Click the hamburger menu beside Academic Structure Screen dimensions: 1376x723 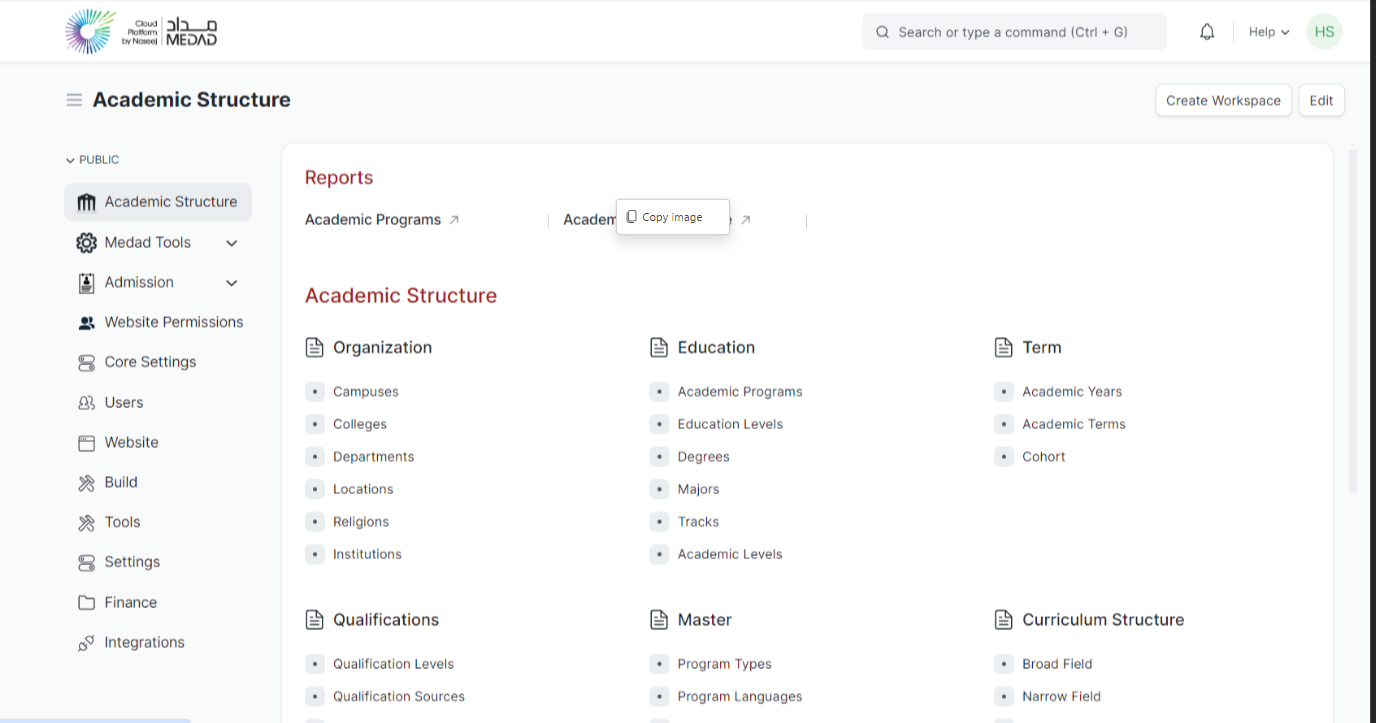coord(74,100)
